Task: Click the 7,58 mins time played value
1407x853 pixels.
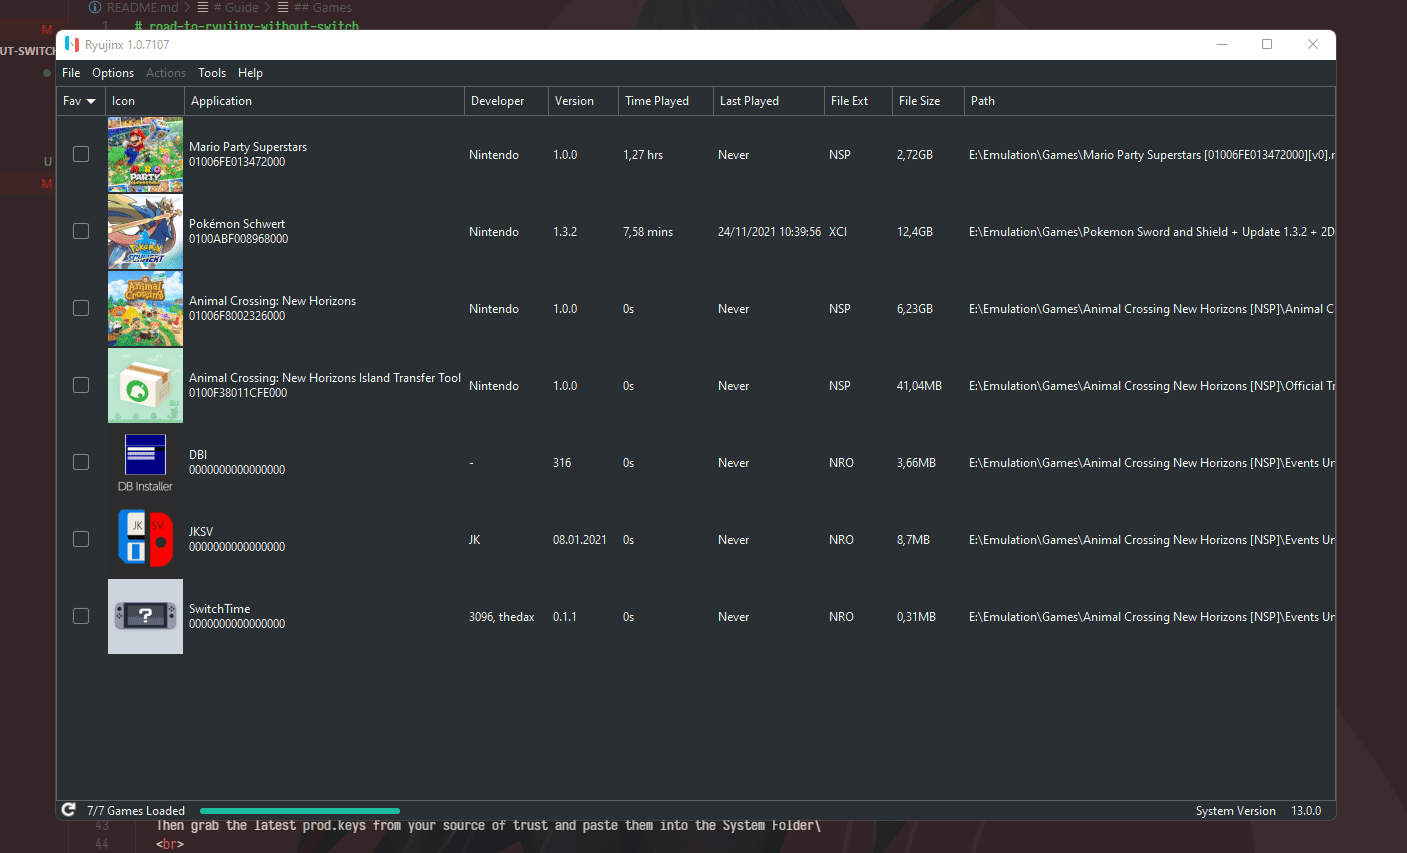Action: pyautogui.click(x=648, y=232)
